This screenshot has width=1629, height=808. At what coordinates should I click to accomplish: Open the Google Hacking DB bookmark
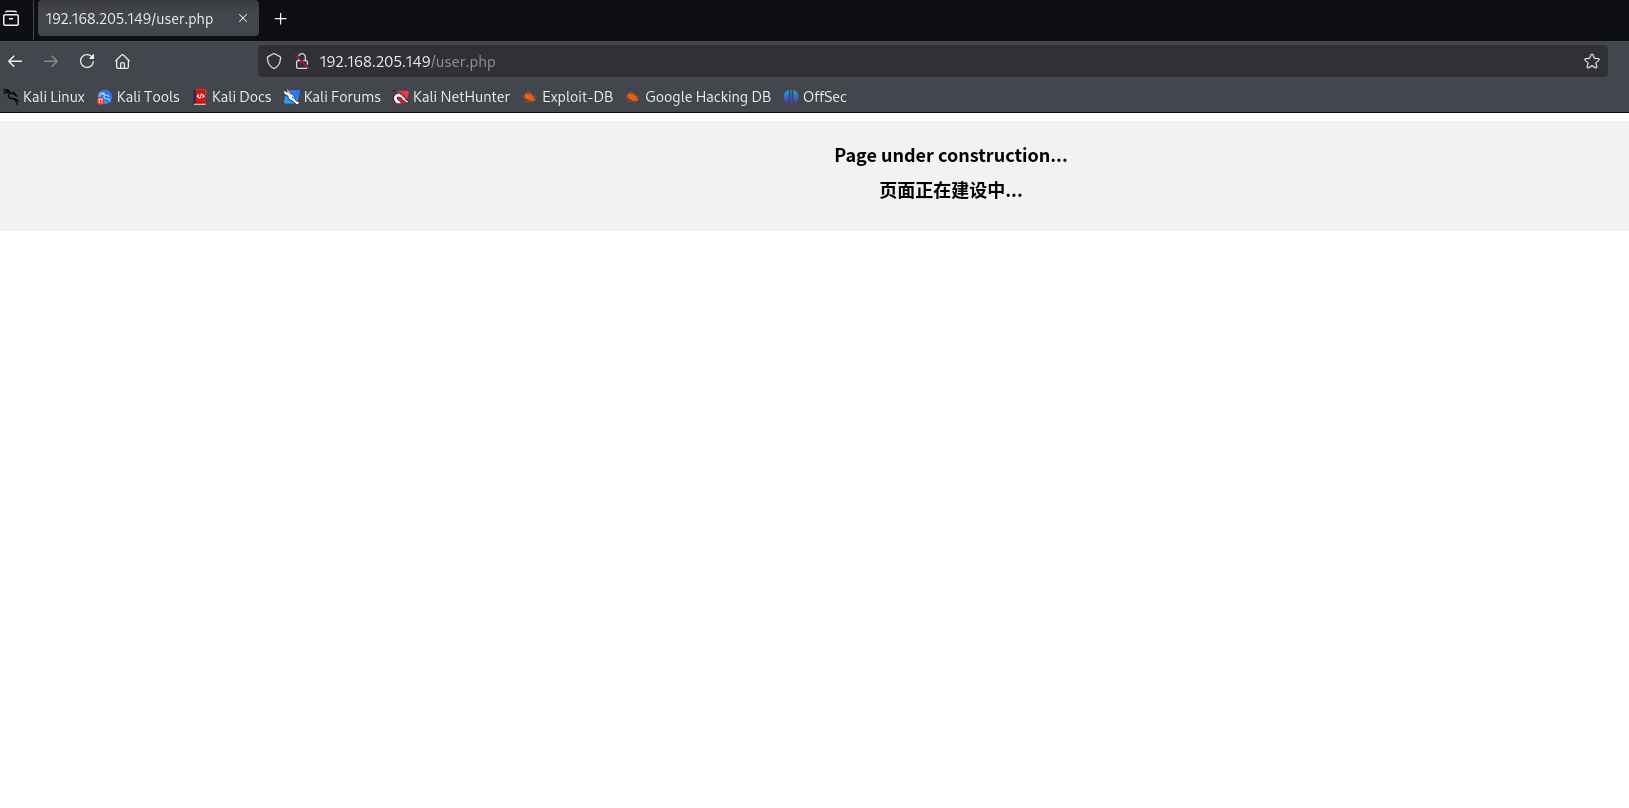(699, 97)
